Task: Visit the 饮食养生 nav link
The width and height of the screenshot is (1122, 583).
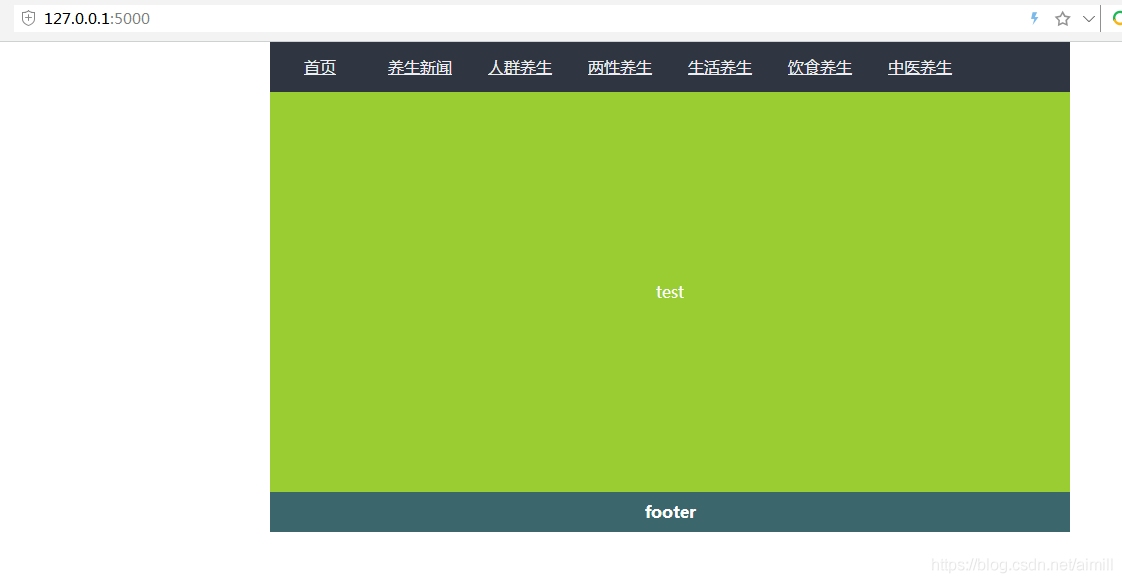Action: tap(820, 67)
